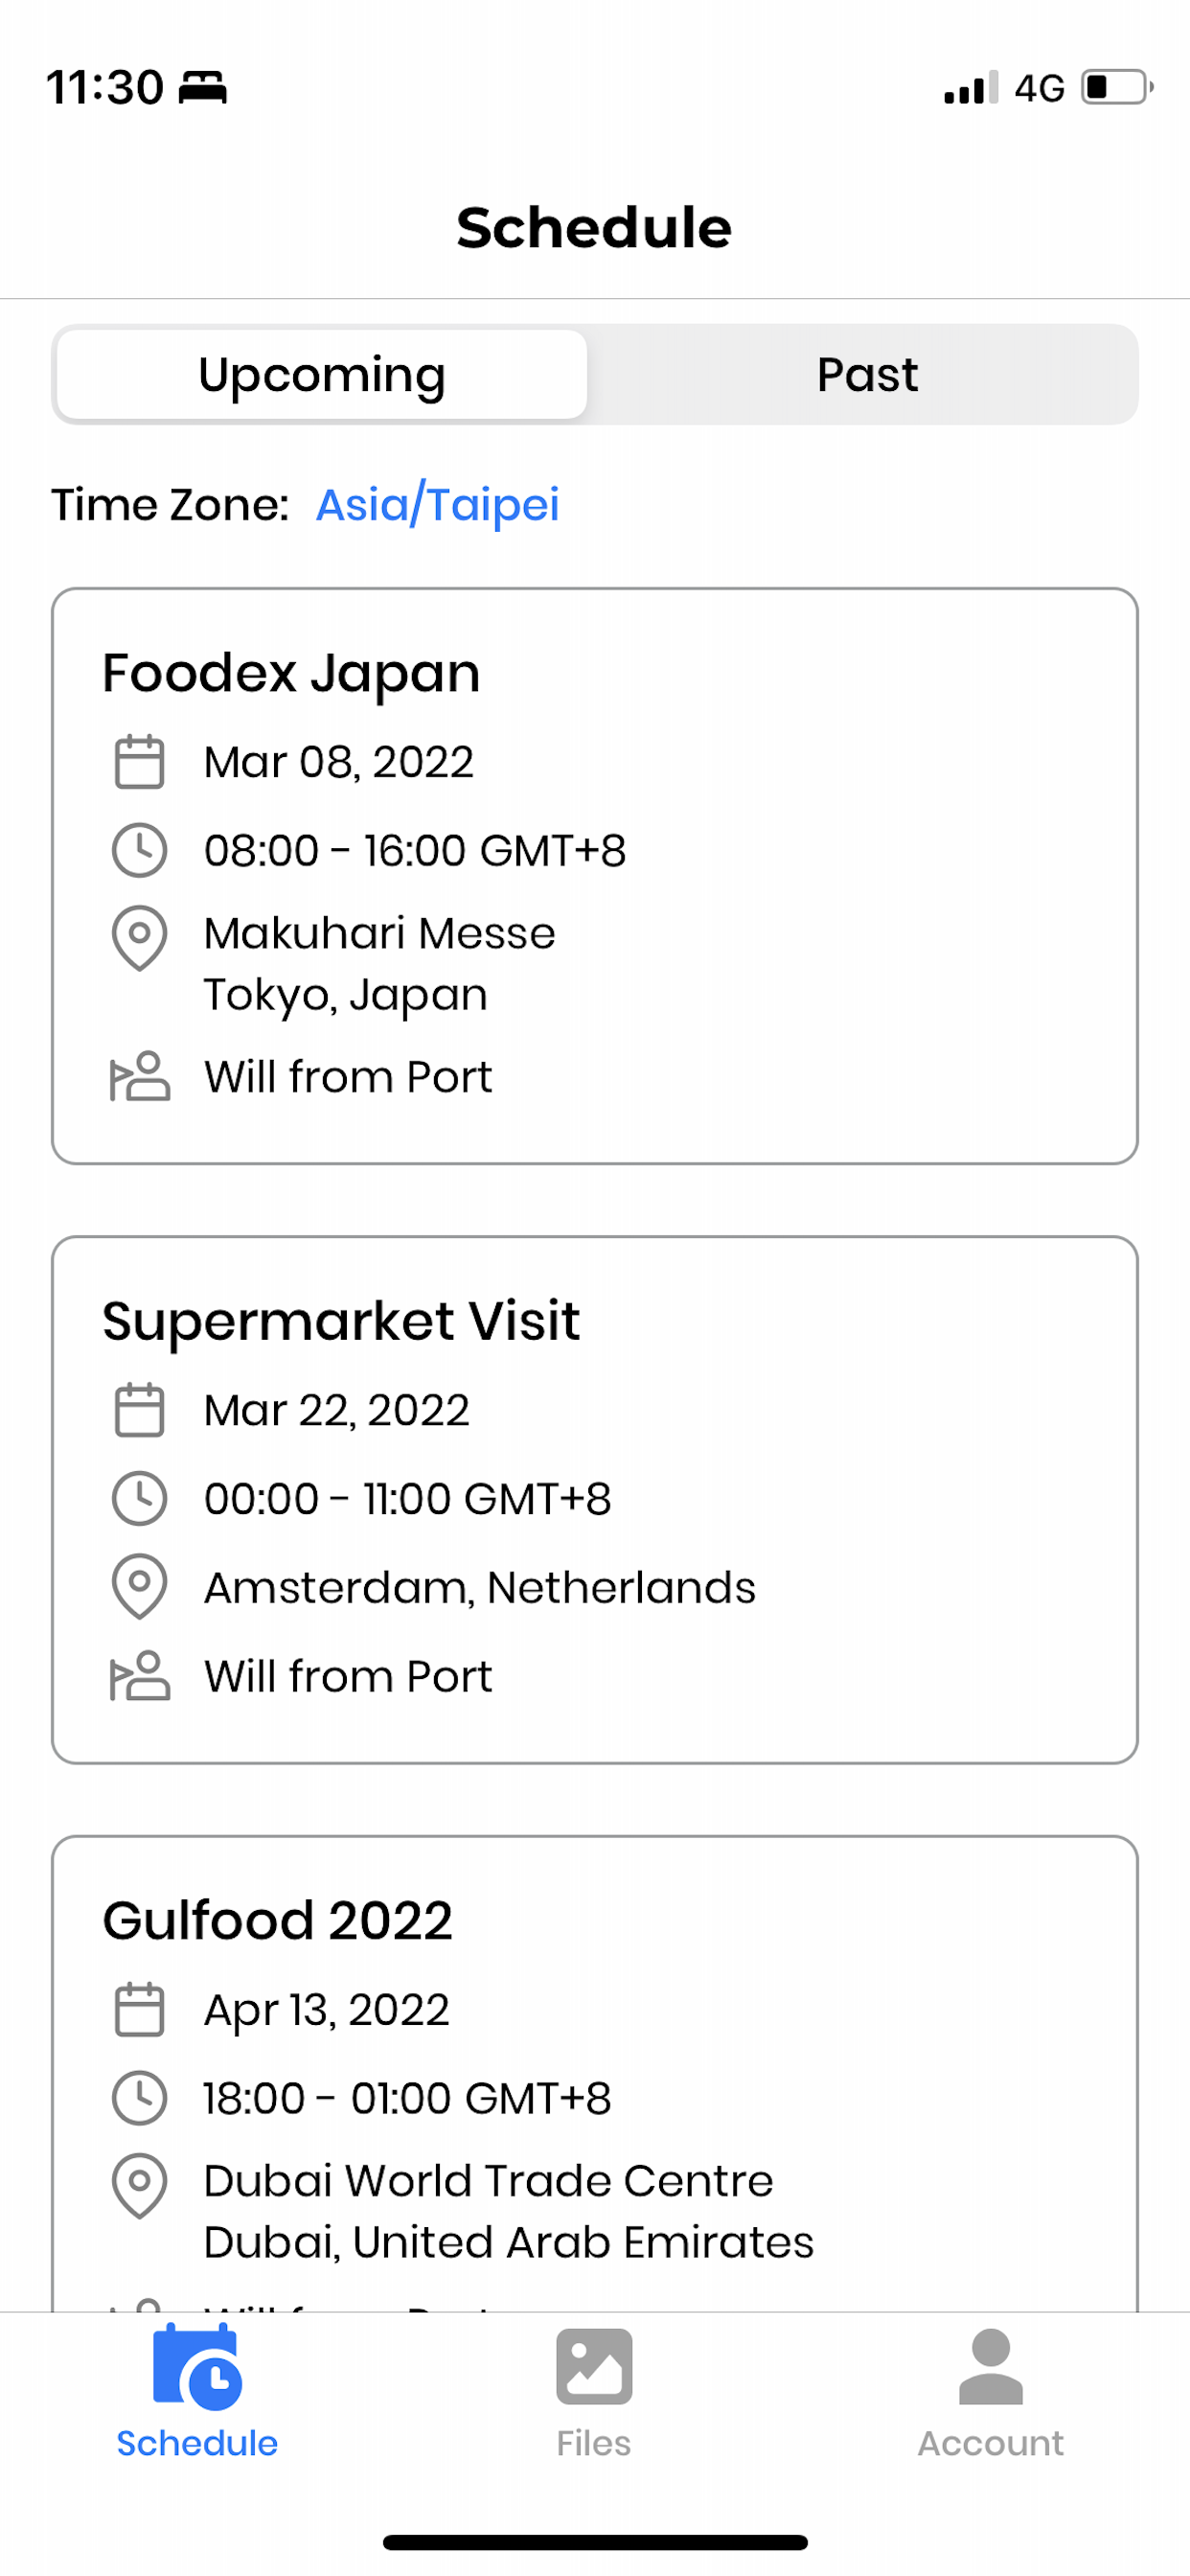Open the Files tab icon
The height and width of the screenshot is (2576, 1190).
pyautogui.click(x=594, y=2366)
